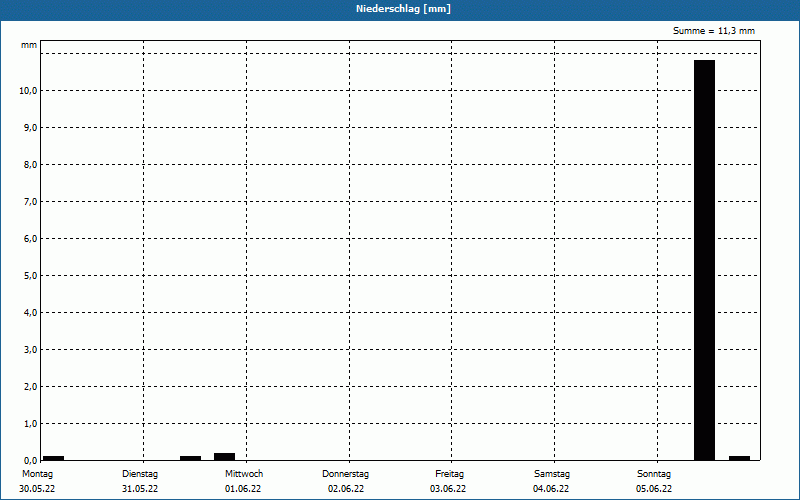The height and width of the screenshot is (500, 800).
Task: Click the 5,0 y-axis value
Action: click(30, 276)
